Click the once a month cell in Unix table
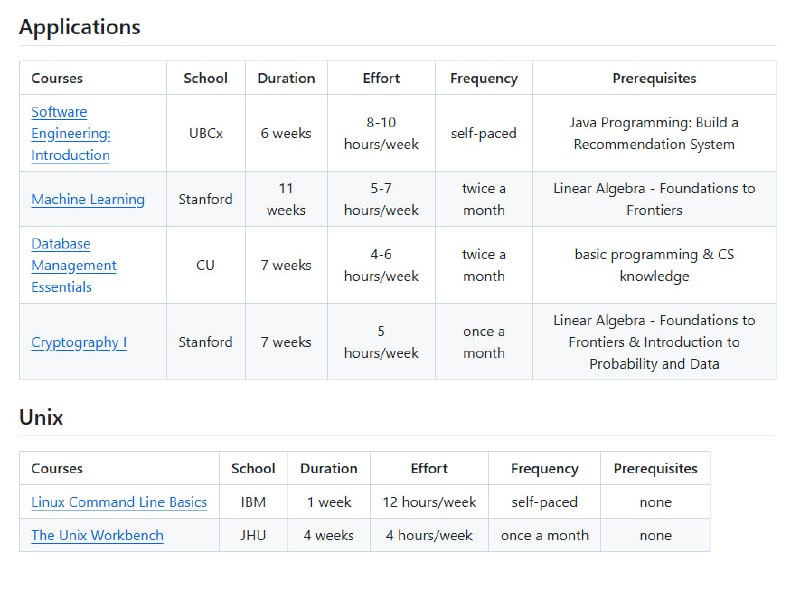 pos(544,535)
